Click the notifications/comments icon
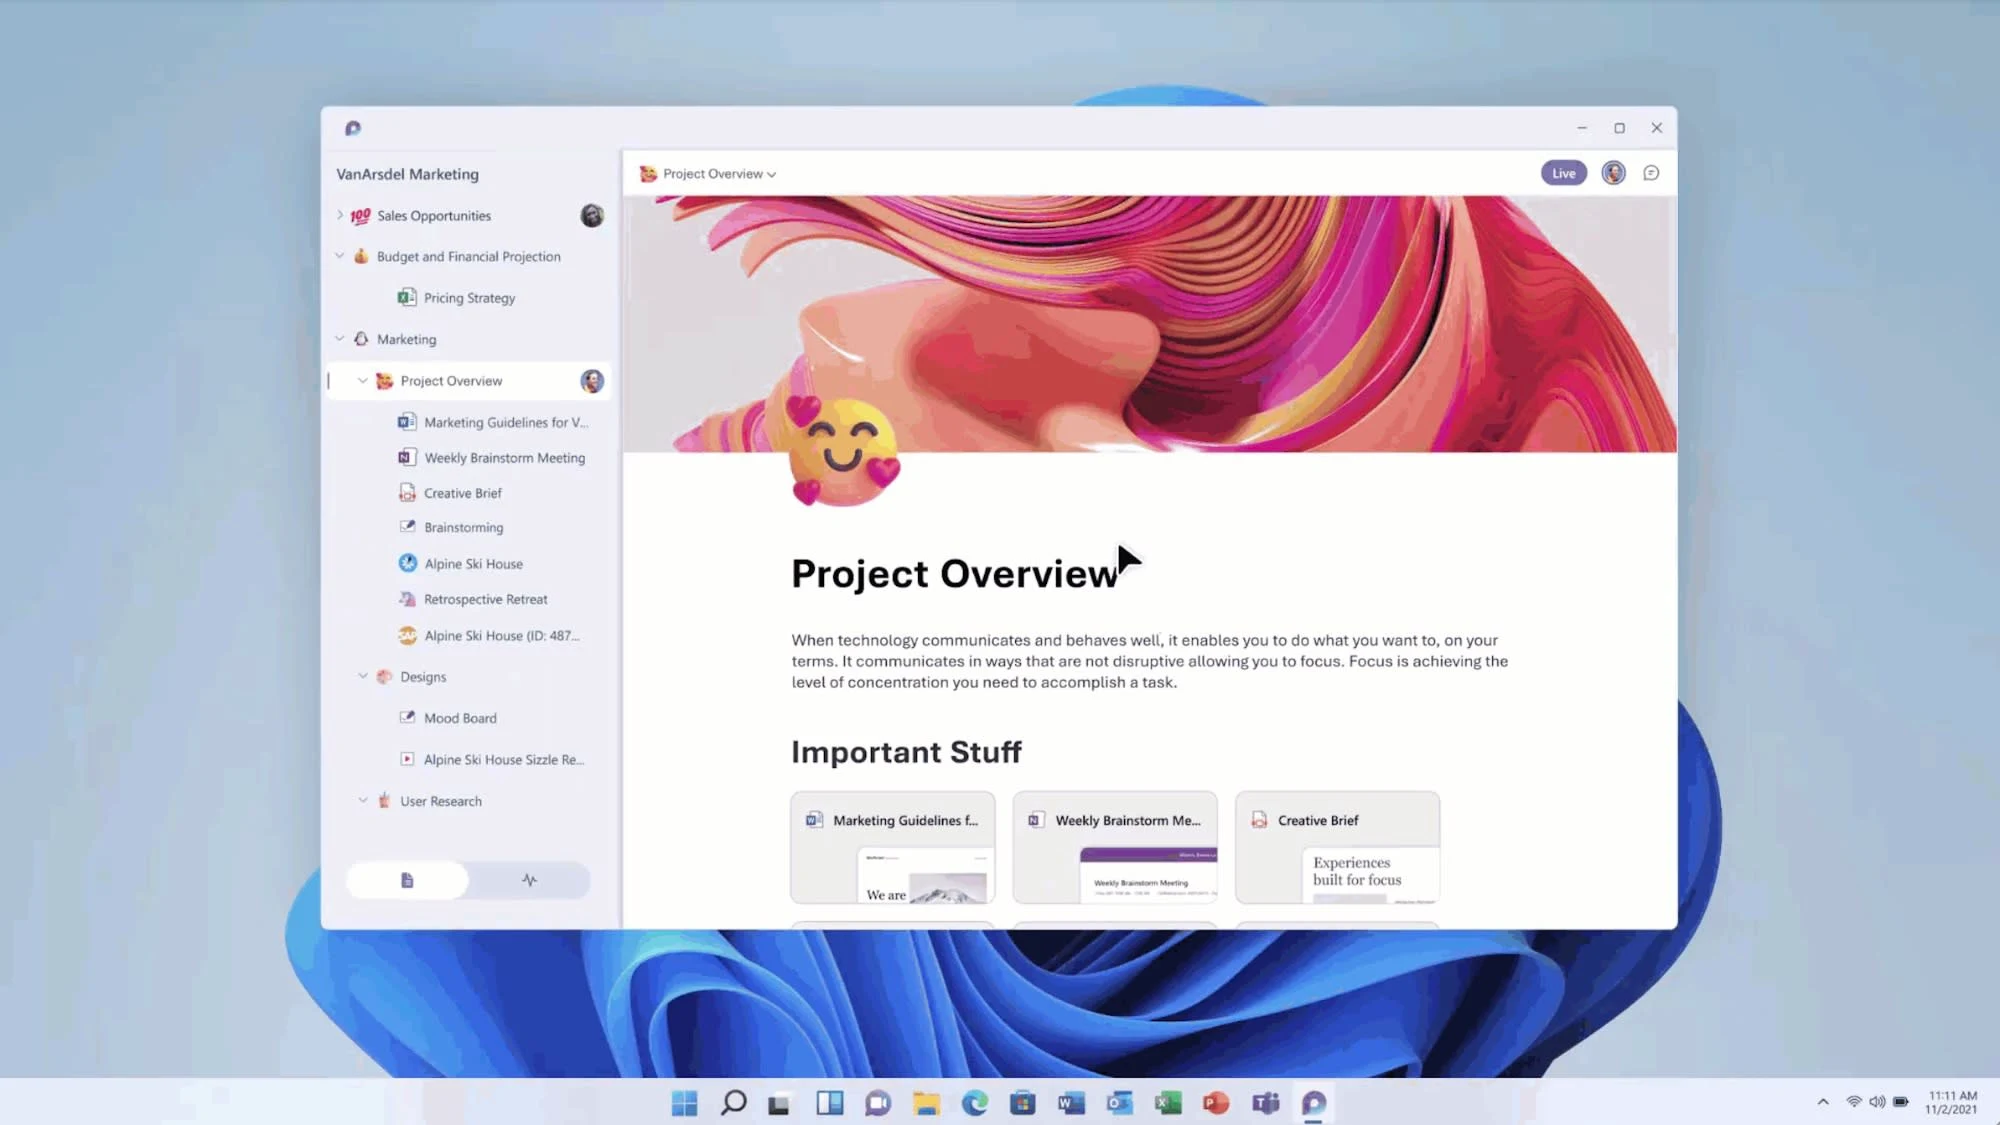Screen dimensions: 2000x1125 click(x=1650, y=173)
